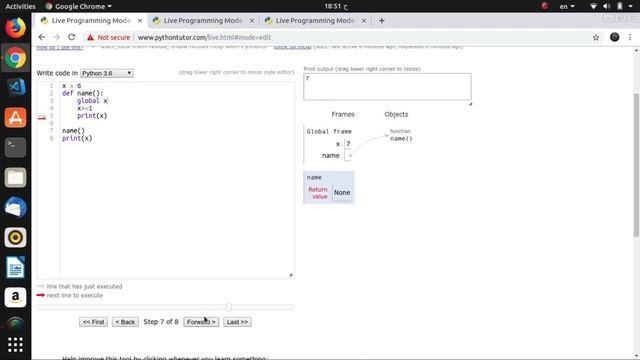Click the value 7 of x in Global frame
The image size is (640, 360).
pyautogui.click(x=348, y=144)
